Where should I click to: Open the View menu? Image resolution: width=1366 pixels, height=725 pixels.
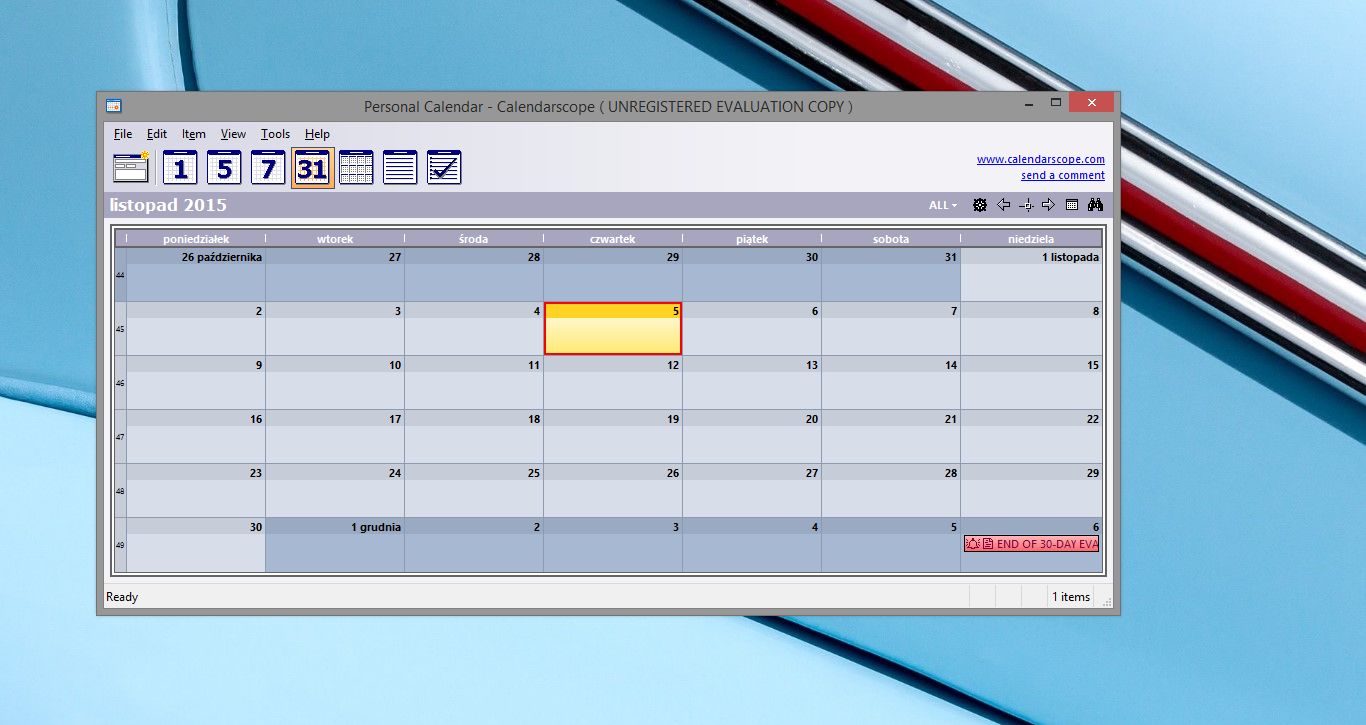point(233,134)
